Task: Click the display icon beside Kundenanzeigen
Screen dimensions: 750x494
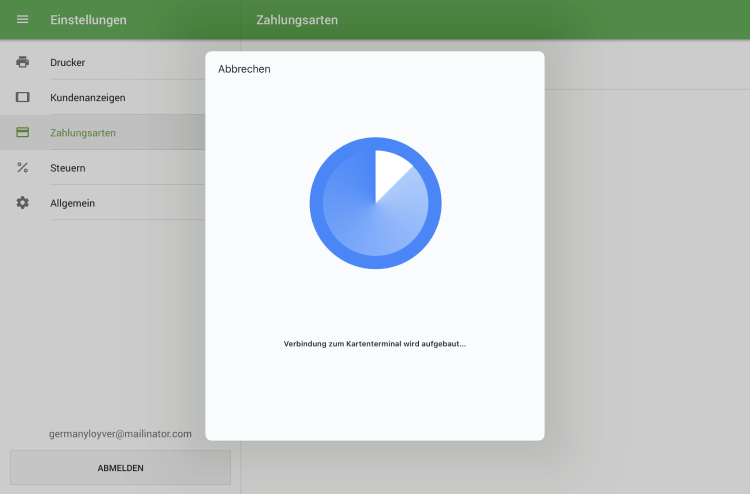Action: (x=23, y=97)
